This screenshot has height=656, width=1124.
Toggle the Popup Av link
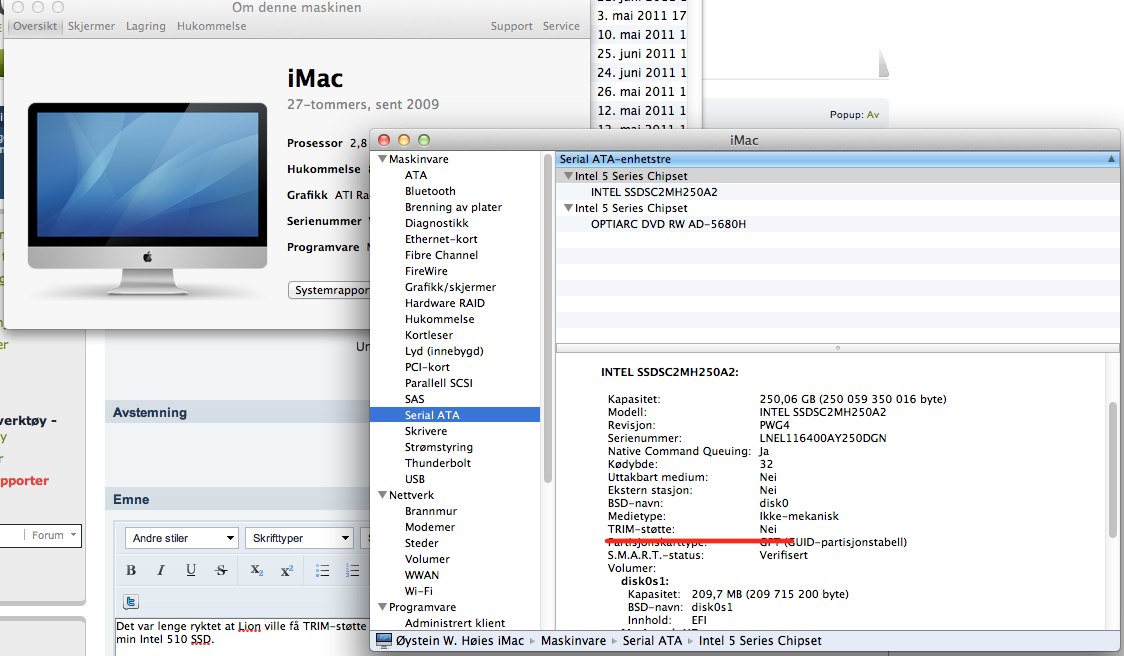click(x=872, y=115)
